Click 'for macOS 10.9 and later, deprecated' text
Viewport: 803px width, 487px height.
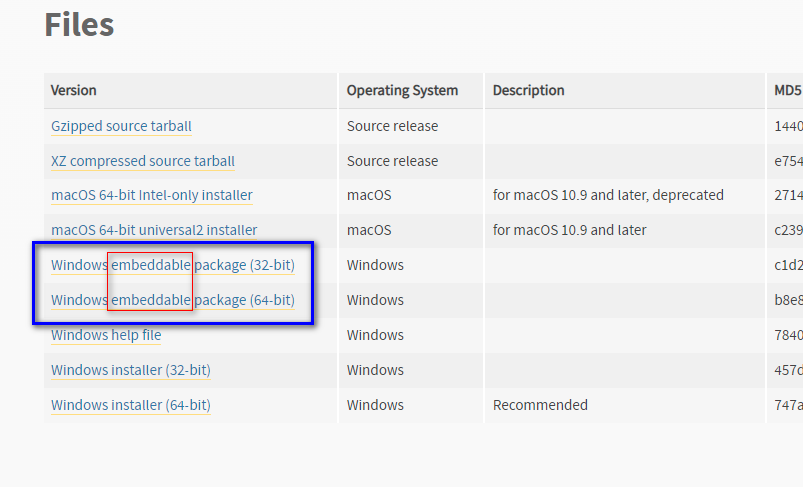pyautogui.click(x=608, y=195)
